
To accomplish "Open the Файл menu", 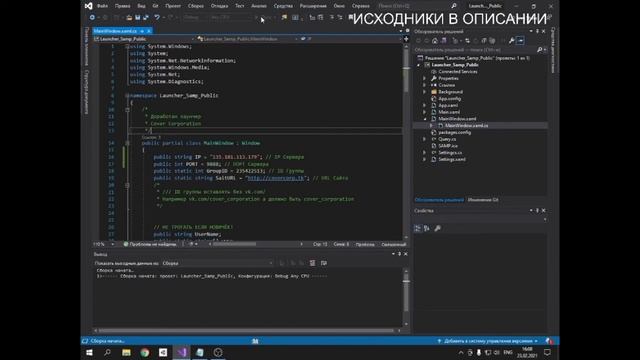I will 102,6.
